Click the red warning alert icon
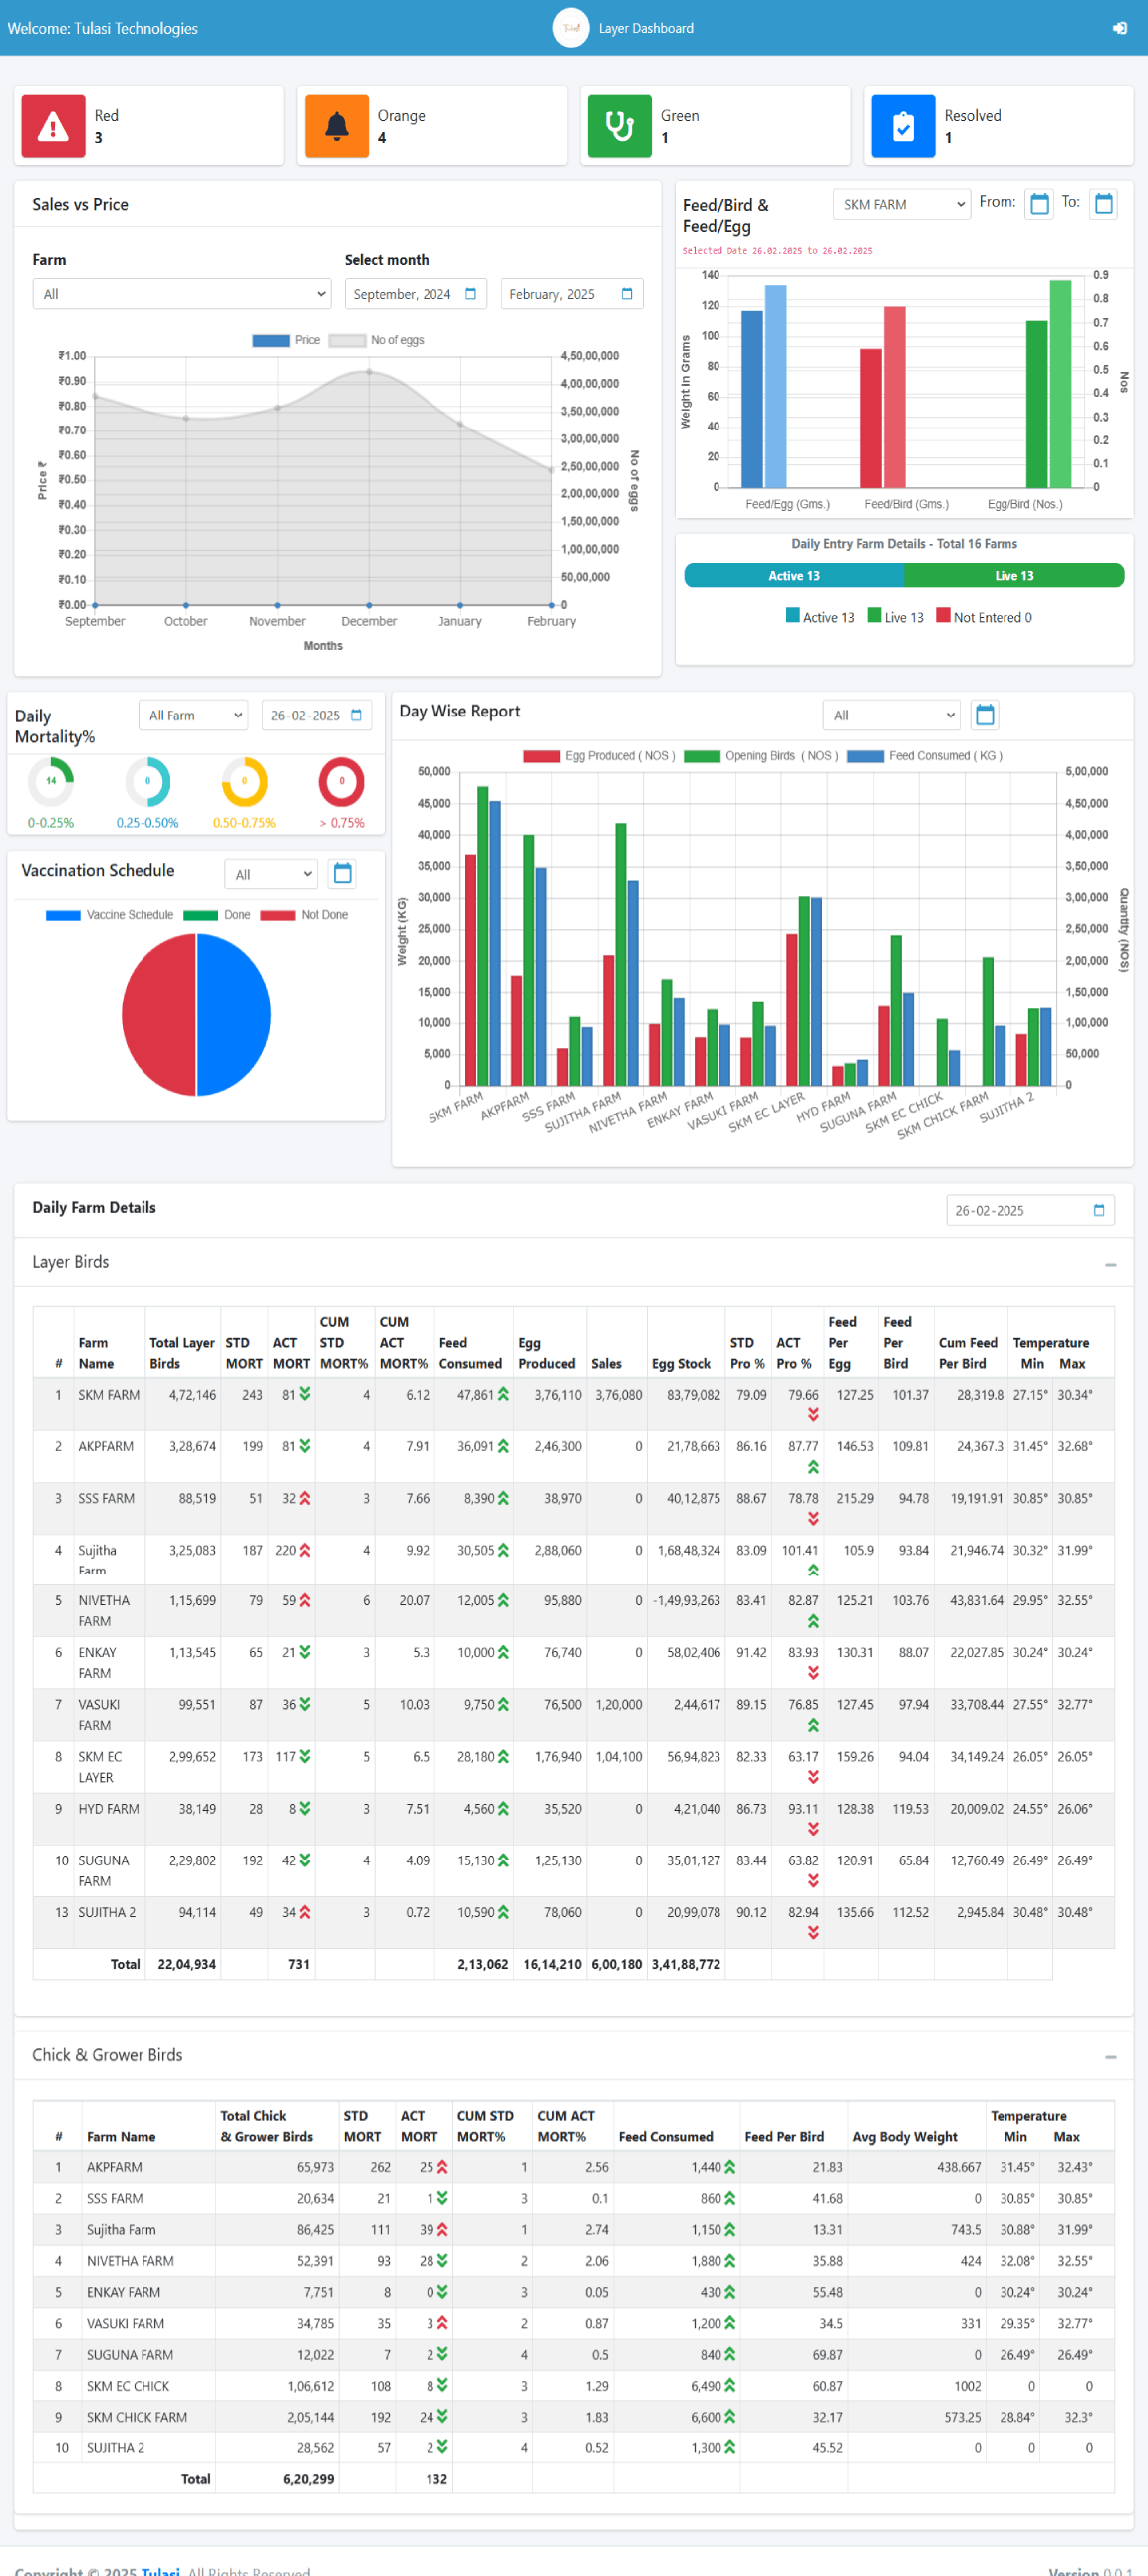This screenshot has height=2576, width=1148. click(x=53, y=126)
